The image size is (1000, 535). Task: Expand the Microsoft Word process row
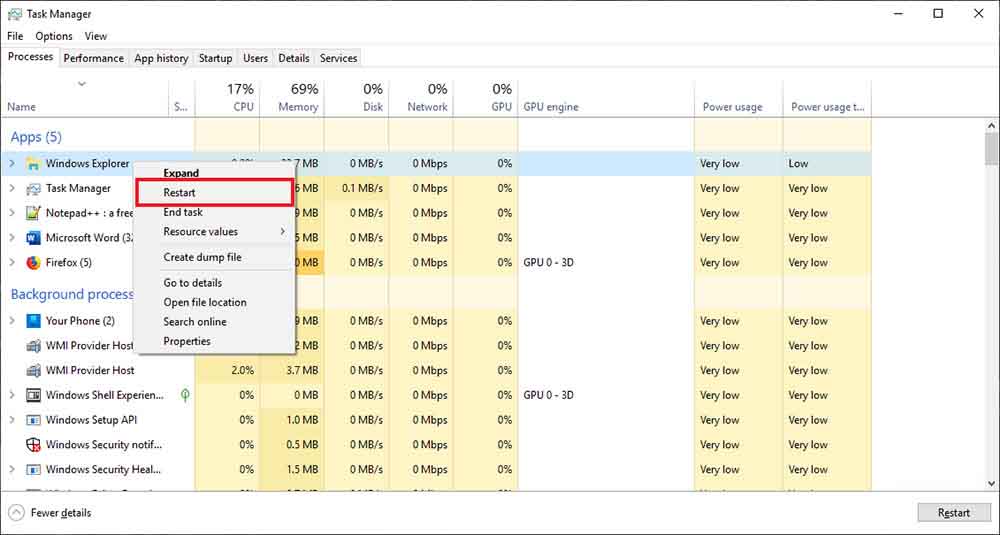click(x=11, y=238)
